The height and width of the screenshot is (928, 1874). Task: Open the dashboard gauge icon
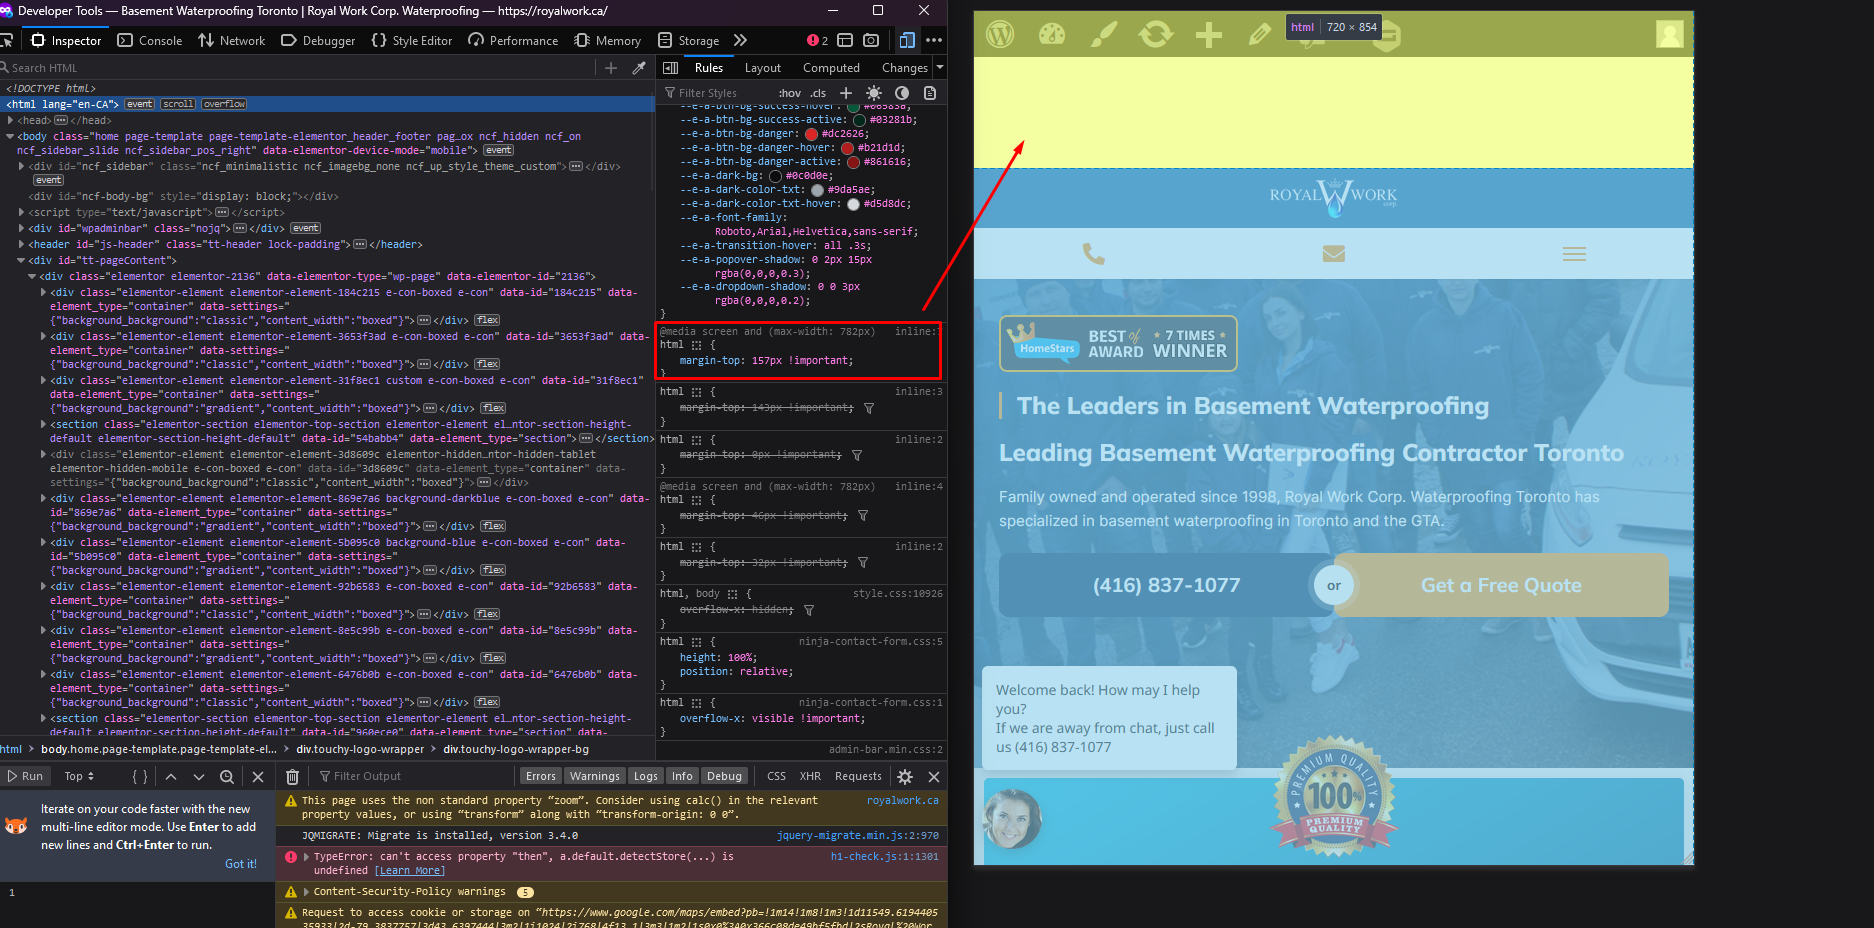pyautogui.click(x=1052, y=34)
